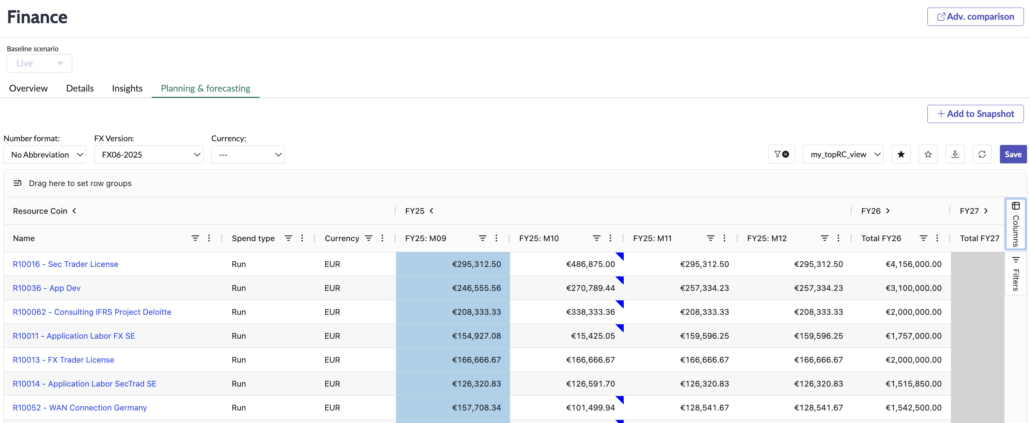Click filter icon on FY25: M09 column
The width and height of the screenshot is (1030, 423).
point(482,238)
